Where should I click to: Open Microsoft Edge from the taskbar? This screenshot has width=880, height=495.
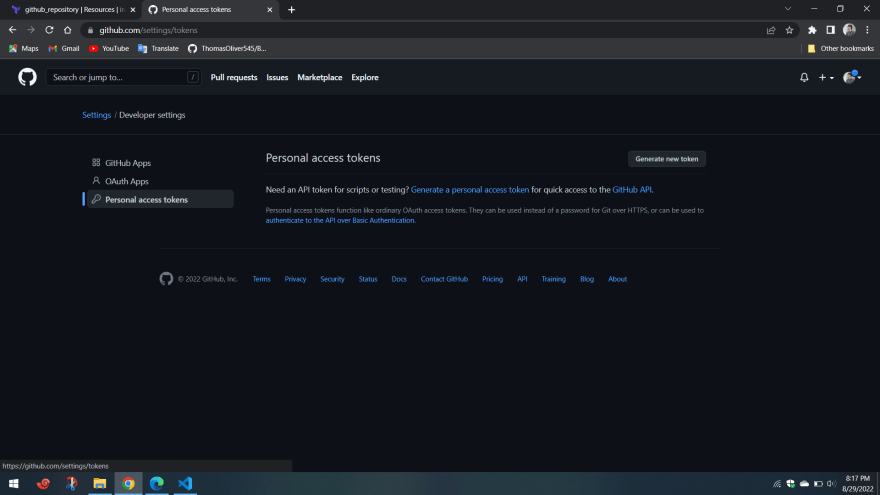pyautogui.click(x=157, y=483)
